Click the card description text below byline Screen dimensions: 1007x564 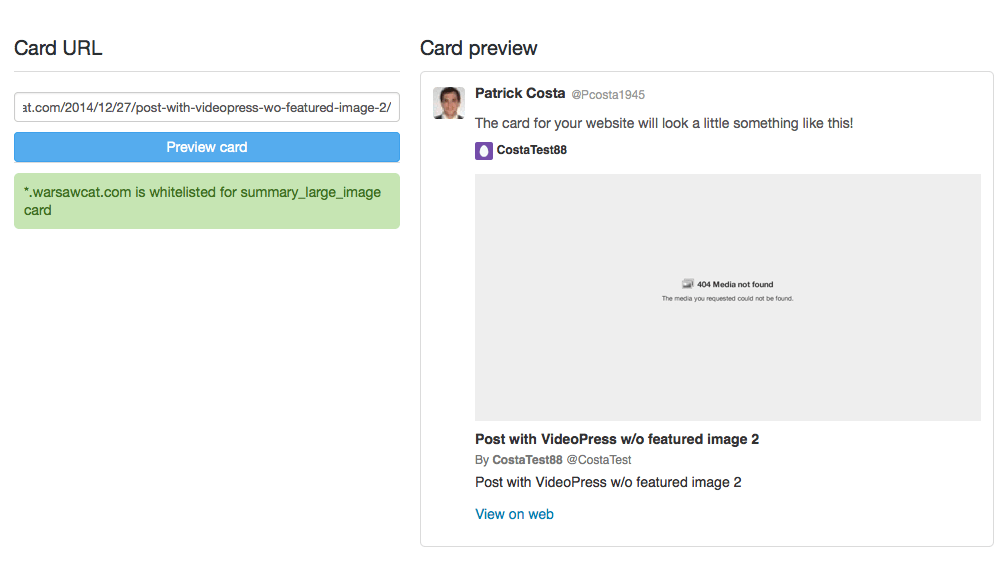coord(608,482)
